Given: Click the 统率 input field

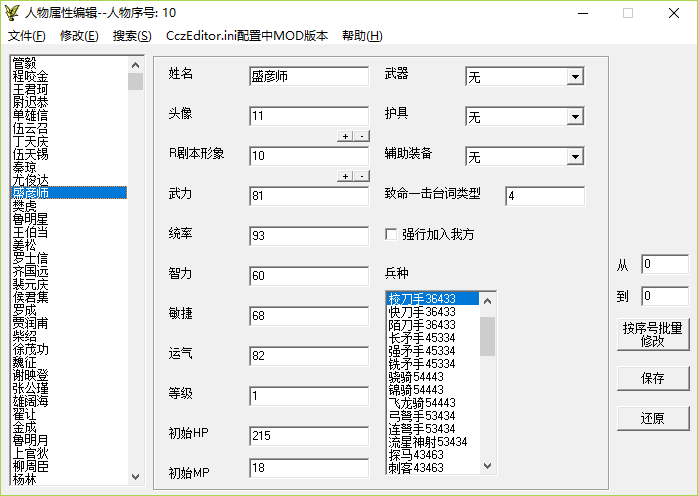Looking at the screenshot, I should (309, 236).
